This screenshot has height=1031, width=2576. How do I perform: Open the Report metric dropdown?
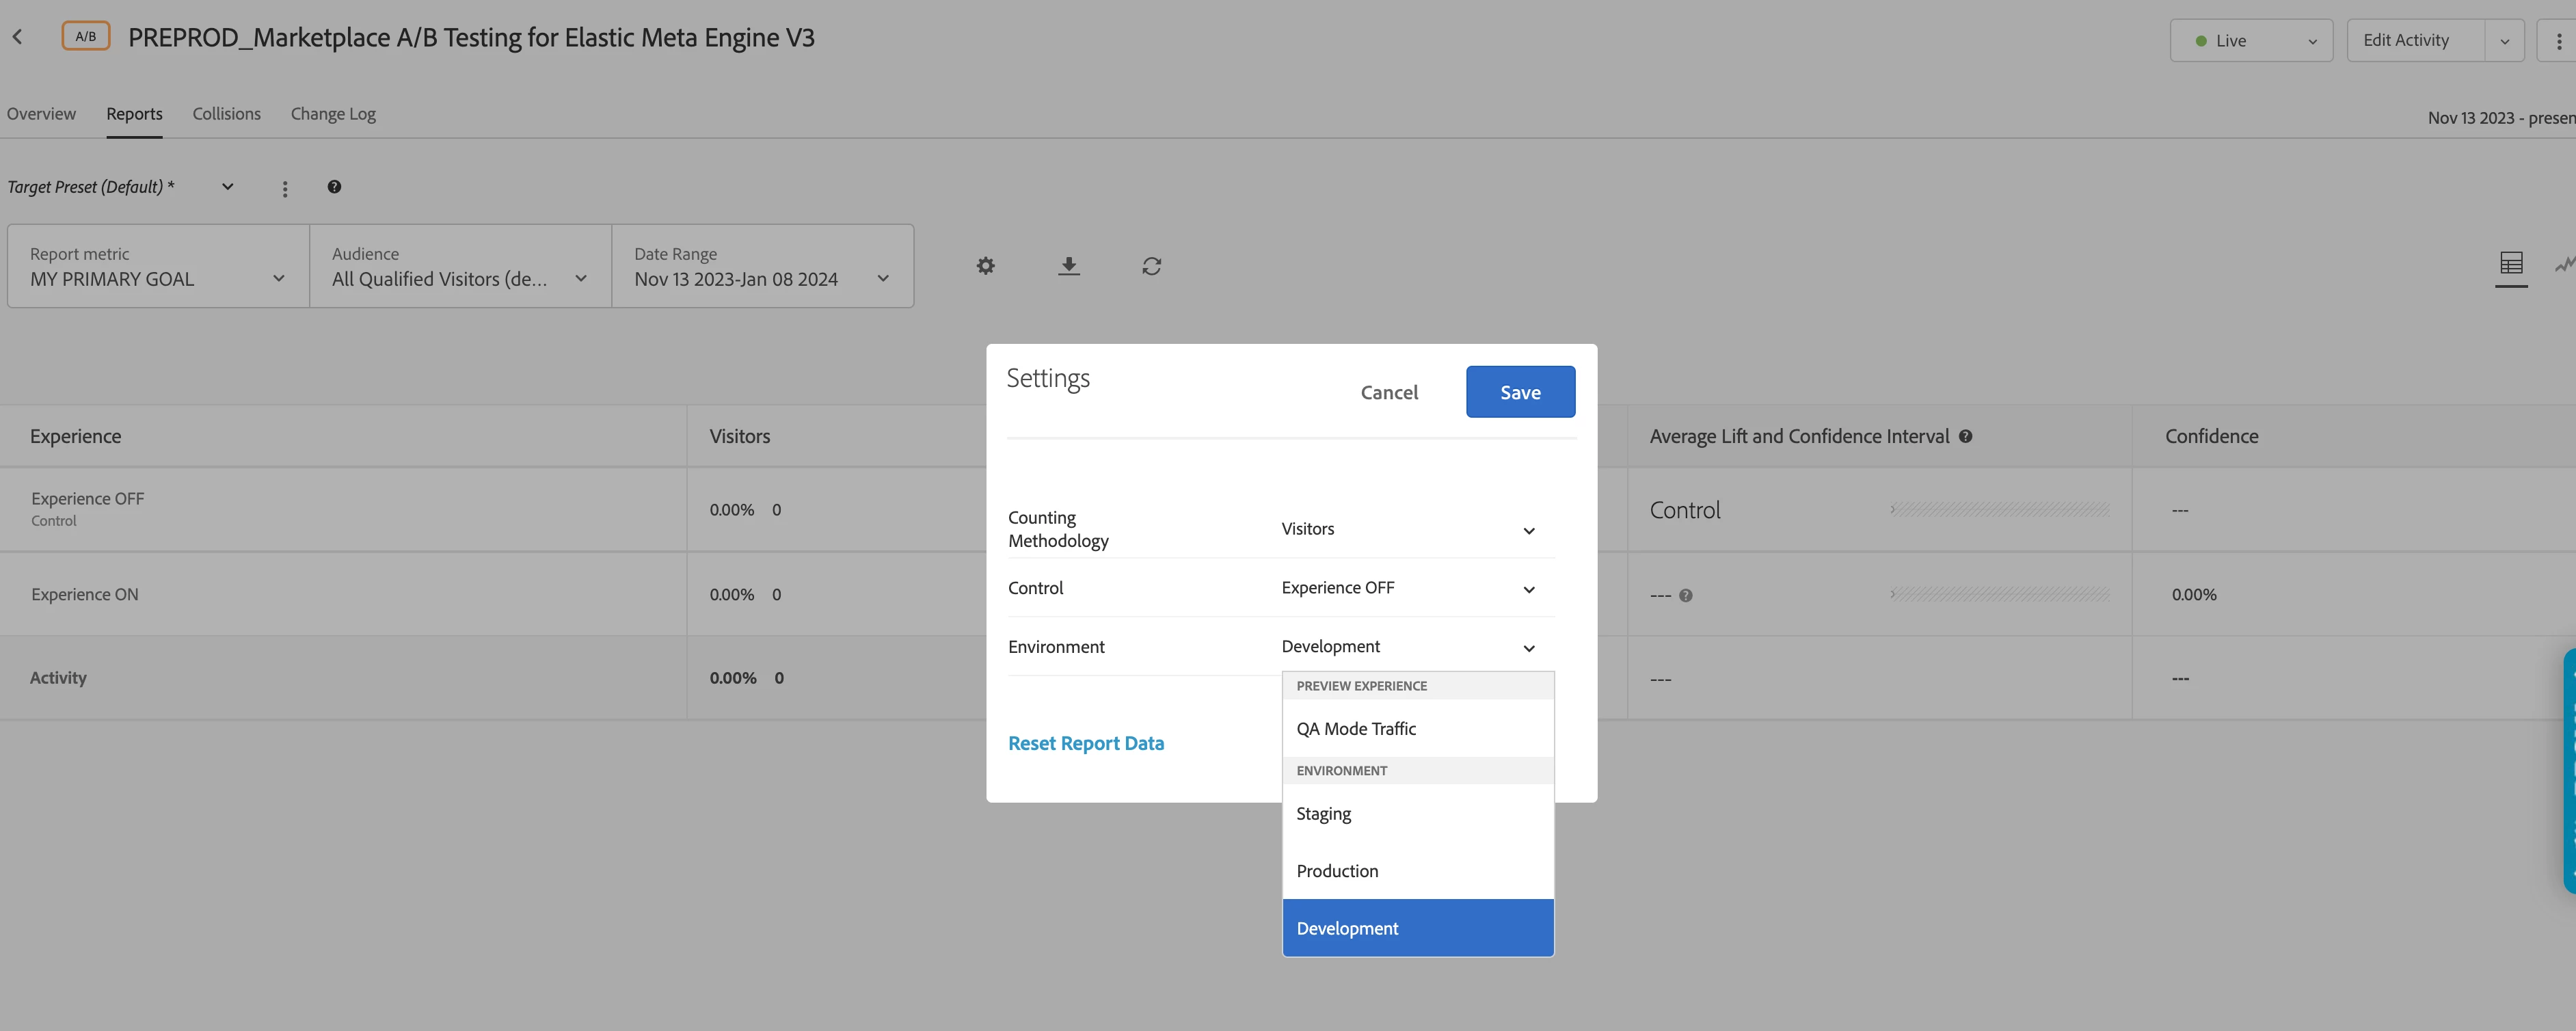tap(158, 267)
